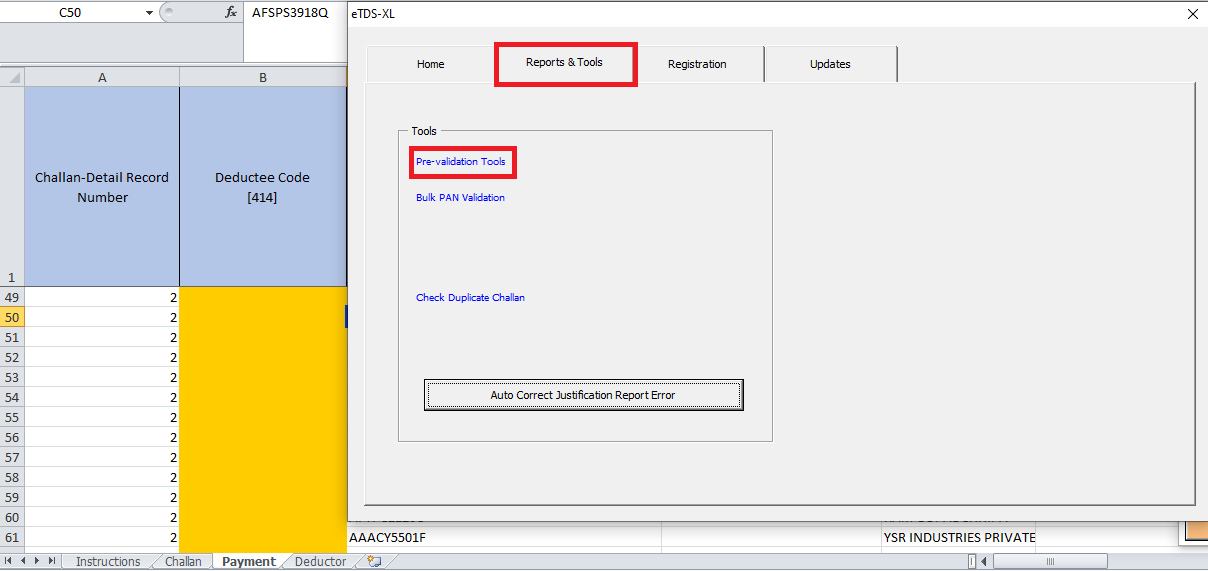Screen dimensions: 1208x571
Task: Launch Bulk PAN Validation
Action: [460, 198]
